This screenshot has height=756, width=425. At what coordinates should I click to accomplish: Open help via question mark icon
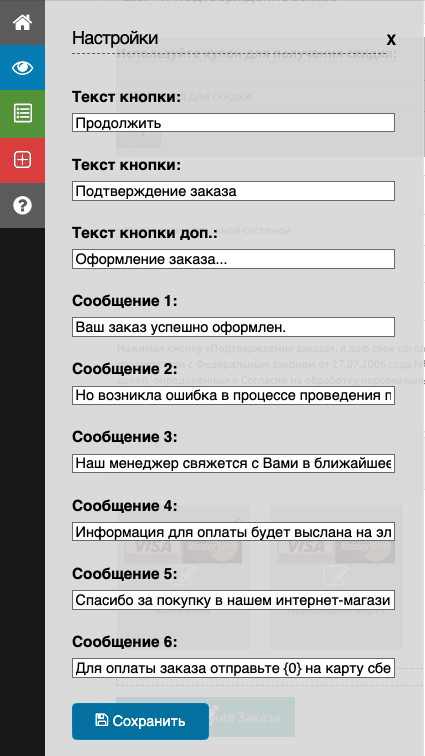[22, 206]
